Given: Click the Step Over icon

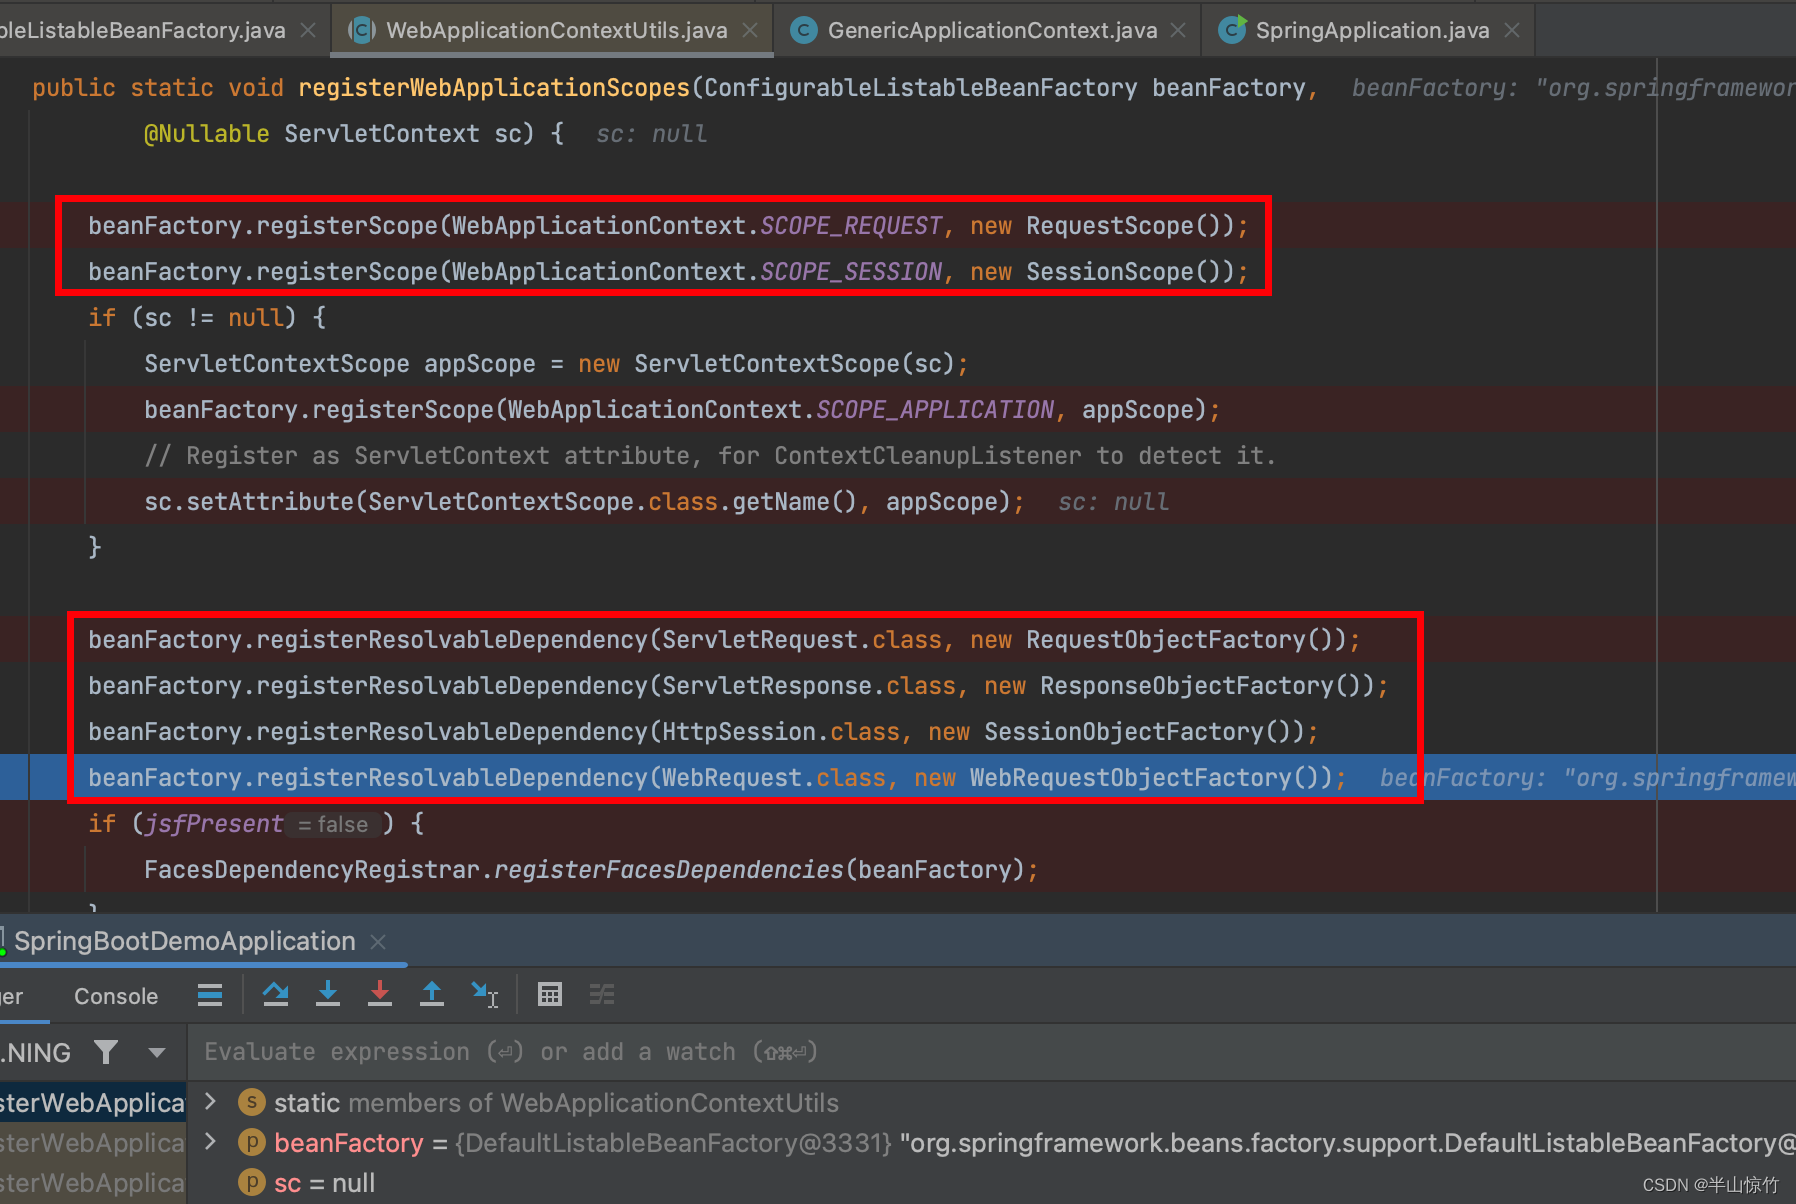Looking at the screenshot, I should pyautogui.click(x=276, y=994).
